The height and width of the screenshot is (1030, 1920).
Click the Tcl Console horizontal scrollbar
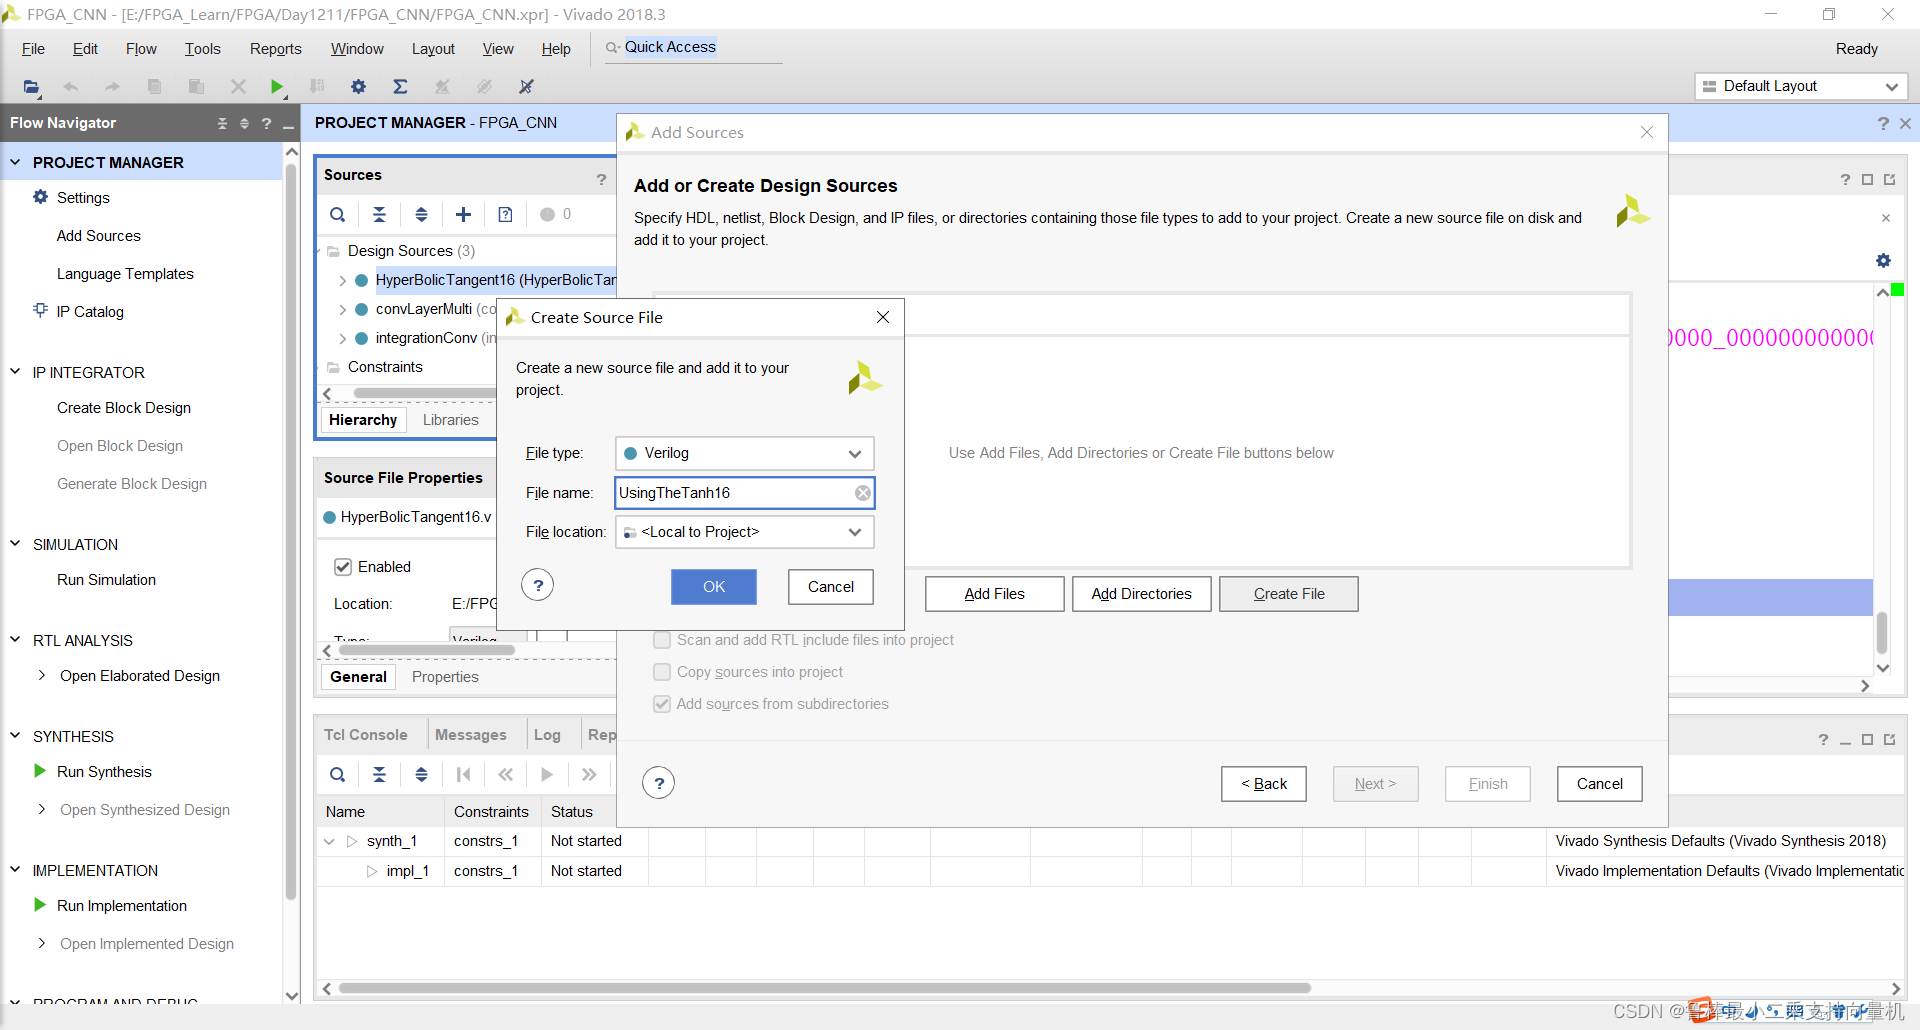pos(824,988)
